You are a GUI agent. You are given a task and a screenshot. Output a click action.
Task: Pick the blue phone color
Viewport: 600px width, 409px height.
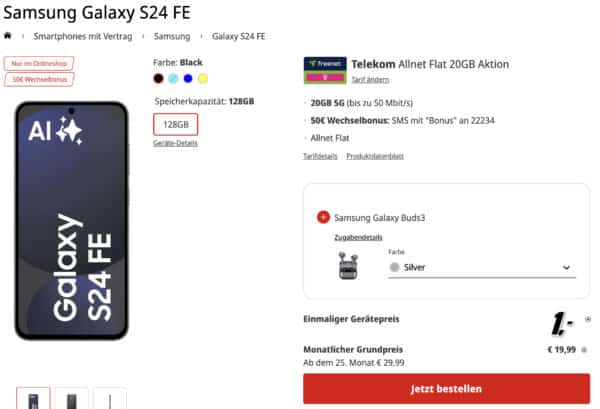(x=188, y=78)
